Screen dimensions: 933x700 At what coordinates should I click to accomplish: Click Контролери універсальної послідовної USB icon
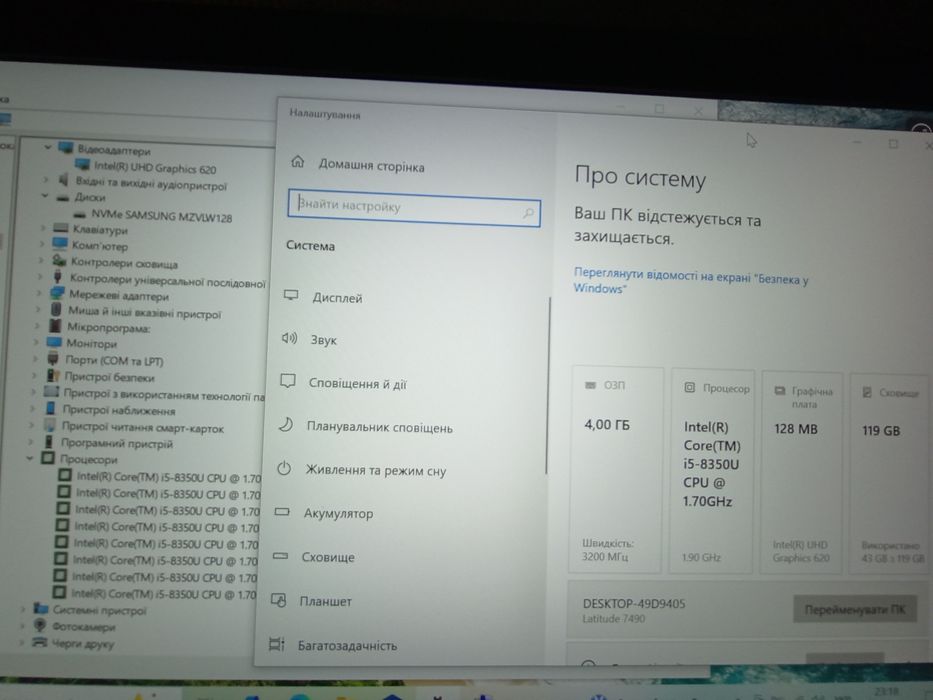tap(58, 277)
